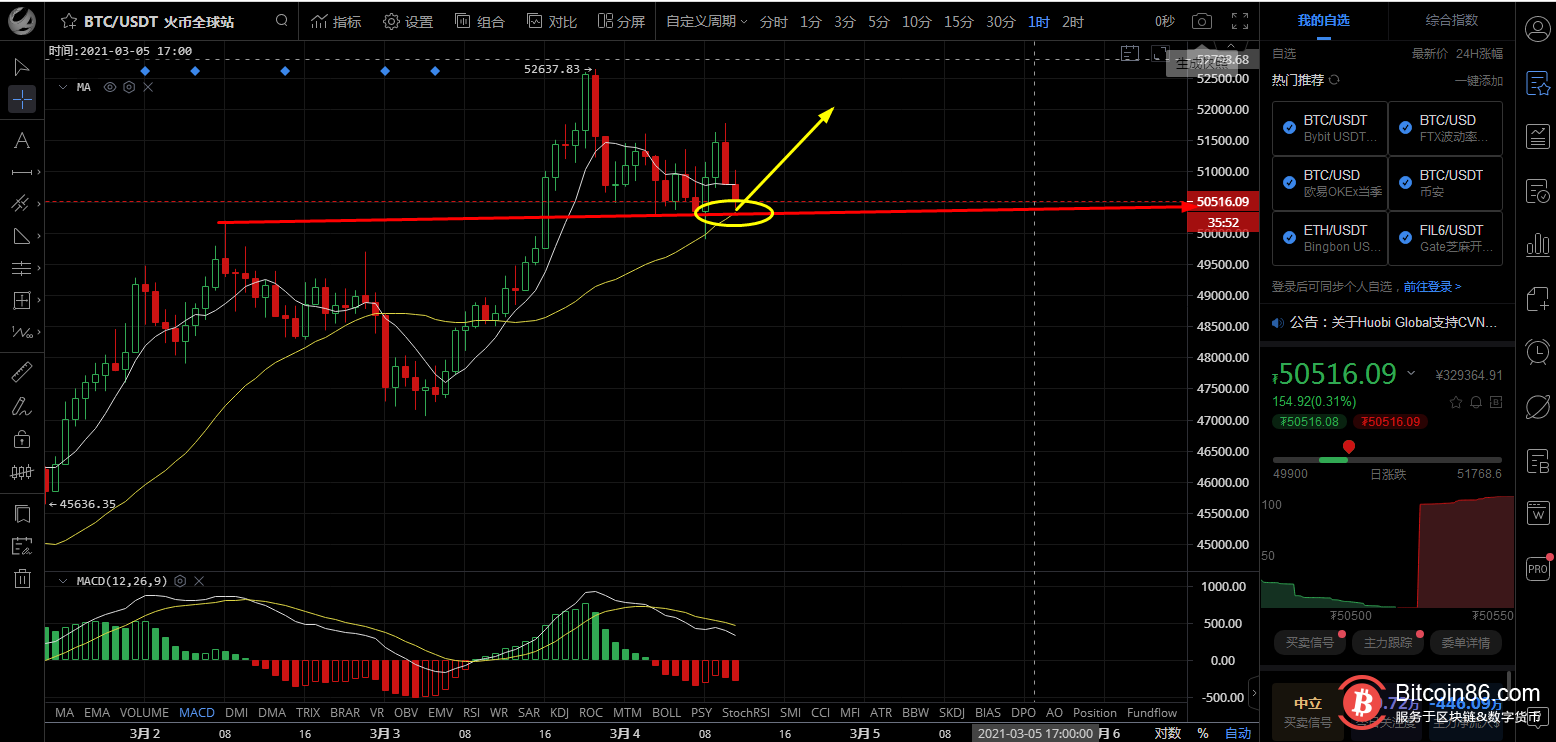This screenshot has height=742, width=1556.
Task: Expand the 自定义周期 custom period dropdown
Action: click(x=706, y=21)
